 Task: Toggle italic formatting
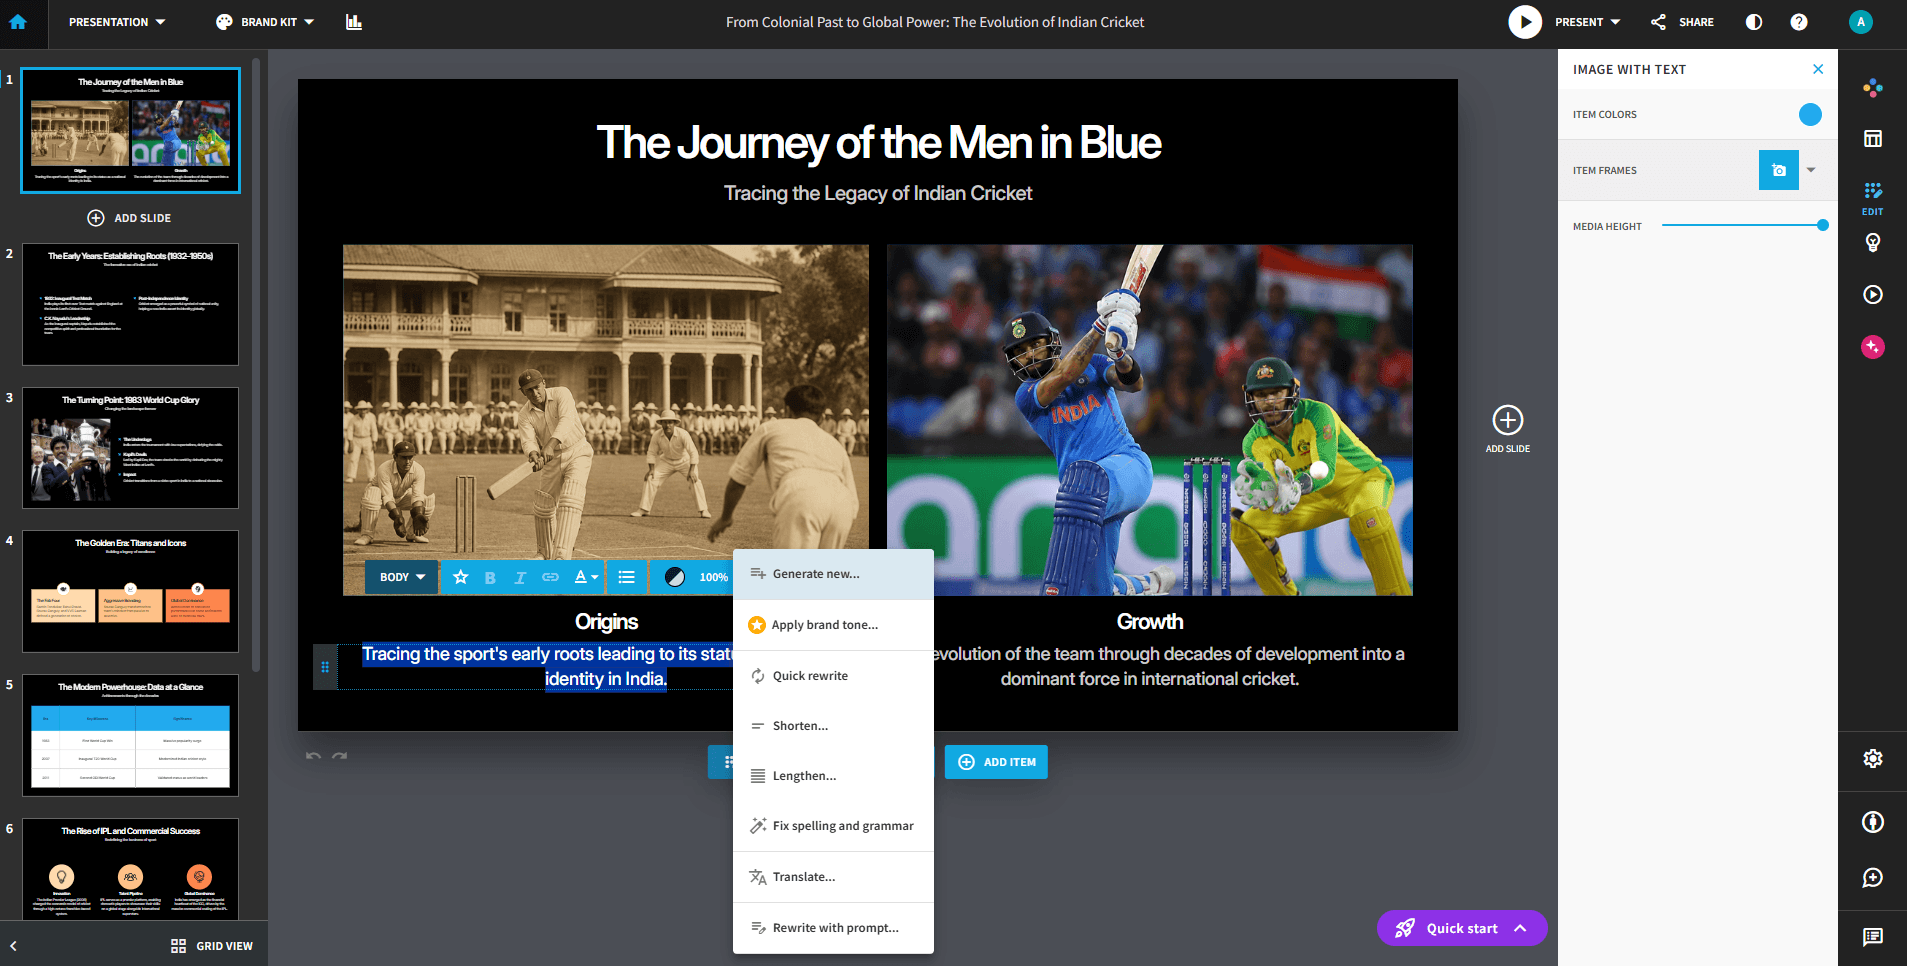coord(520,577)
